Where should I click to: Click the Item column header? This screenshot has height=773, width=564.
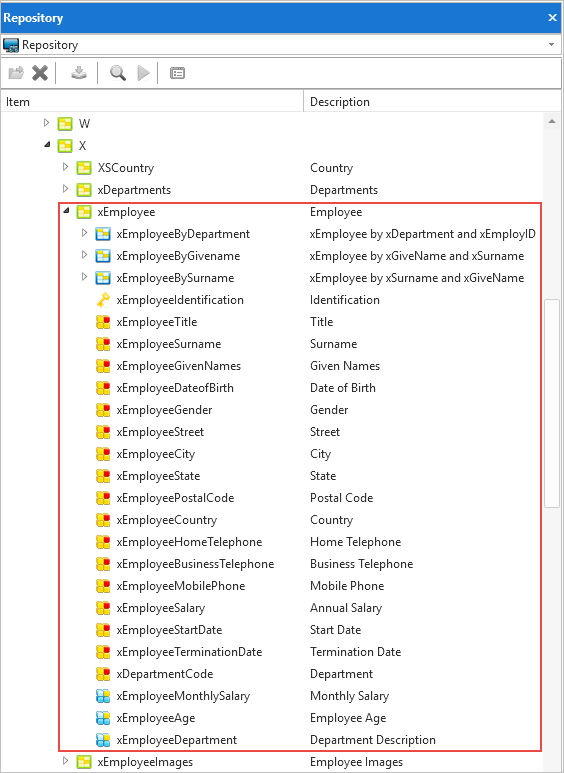(152, 102)
